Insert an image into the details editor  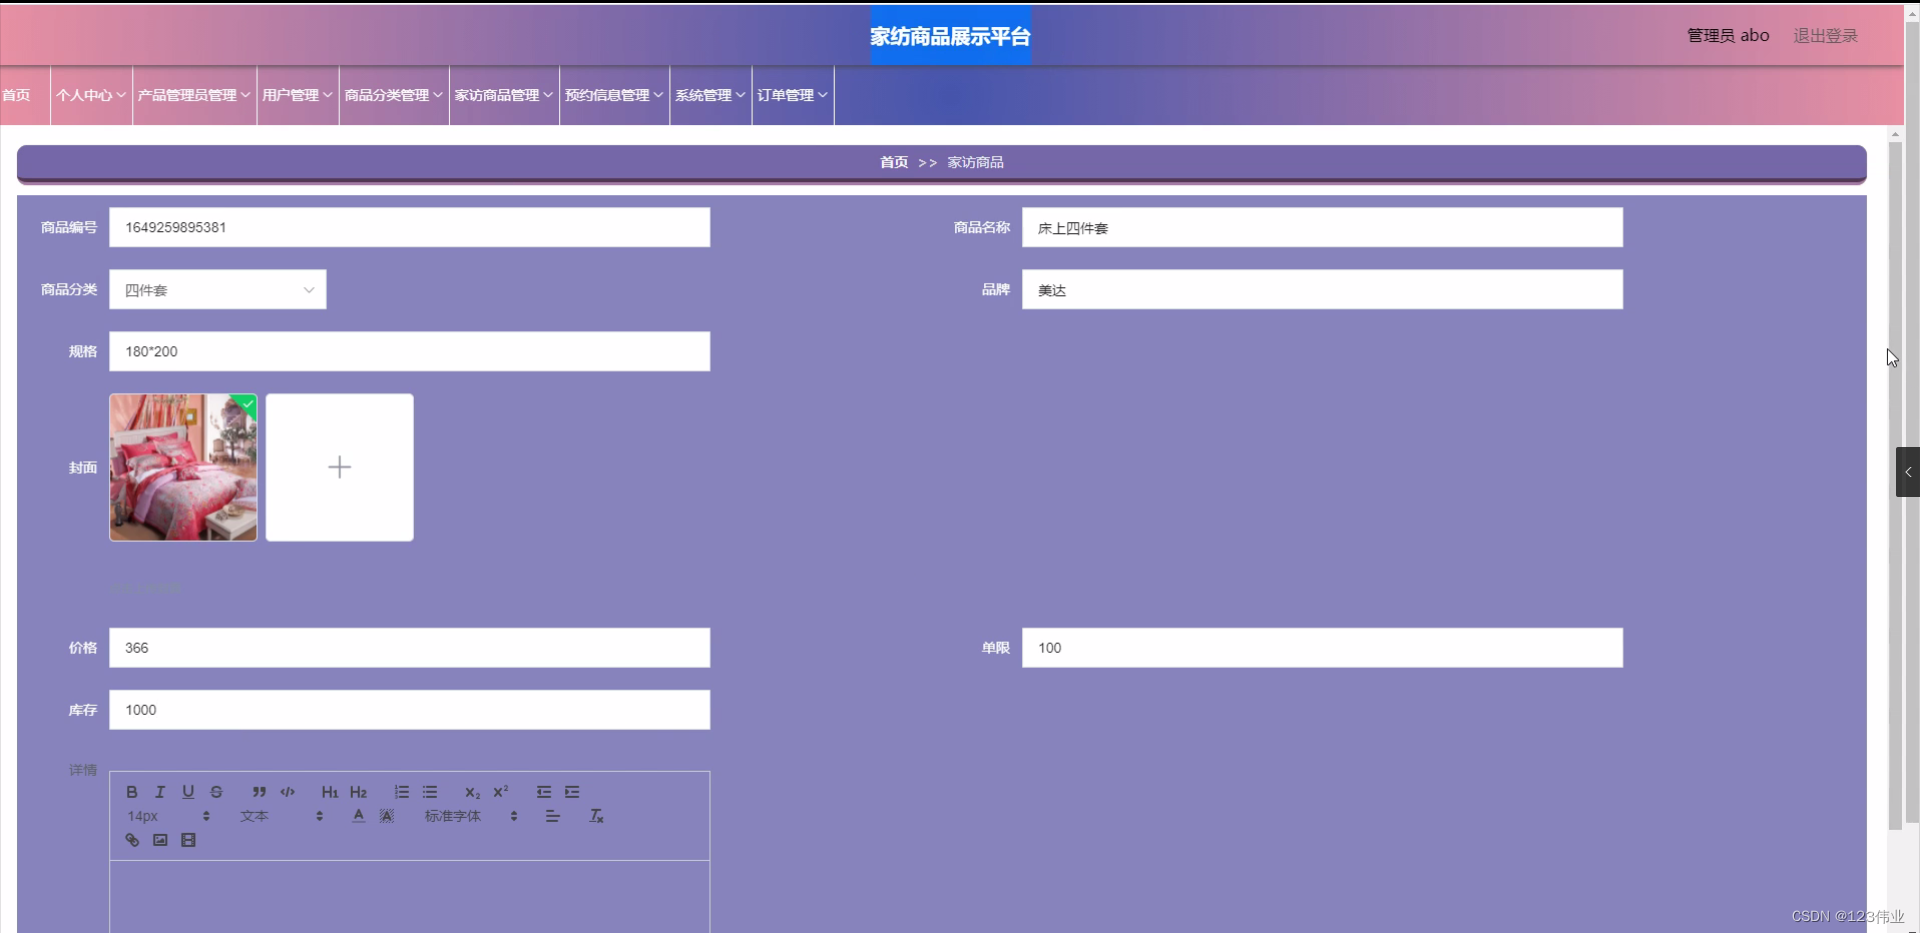coord(160,839)
